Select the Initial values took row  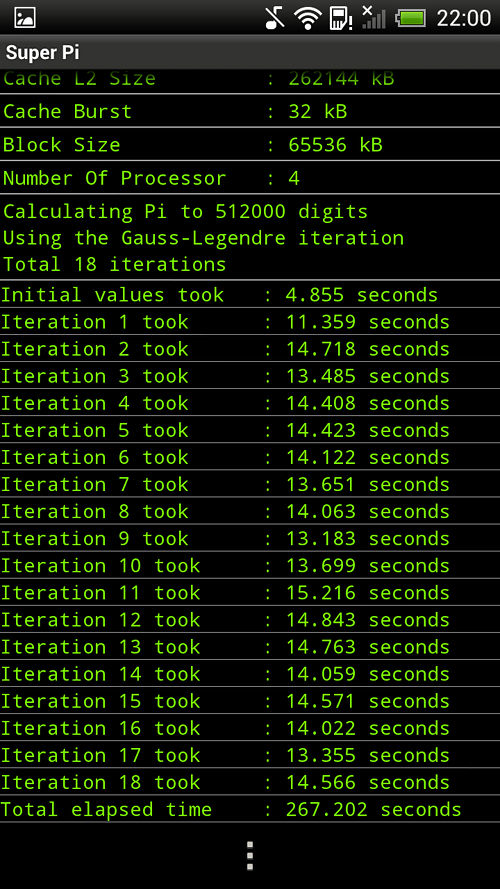250,295
